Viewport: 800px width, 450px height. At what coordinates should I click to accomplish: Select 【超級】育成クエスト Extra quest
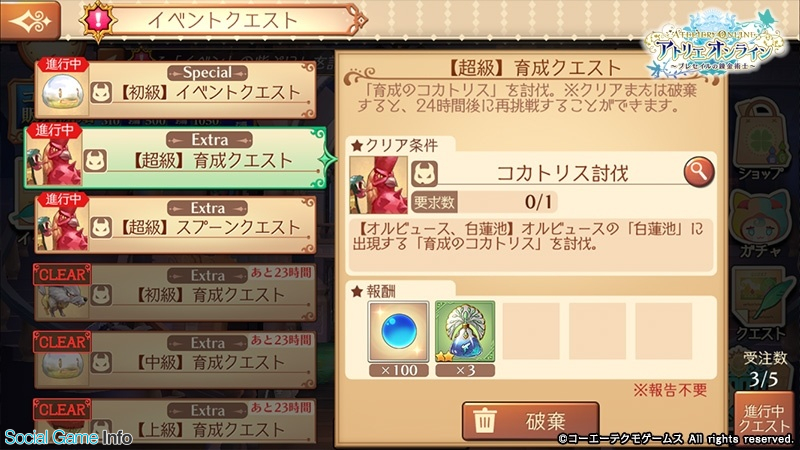[x=175, y=158]
